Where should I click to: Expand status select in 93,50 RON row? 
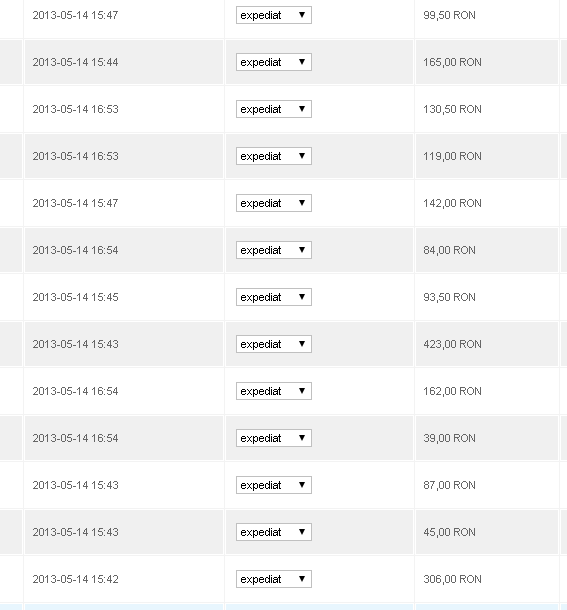(x=274, y=297)
